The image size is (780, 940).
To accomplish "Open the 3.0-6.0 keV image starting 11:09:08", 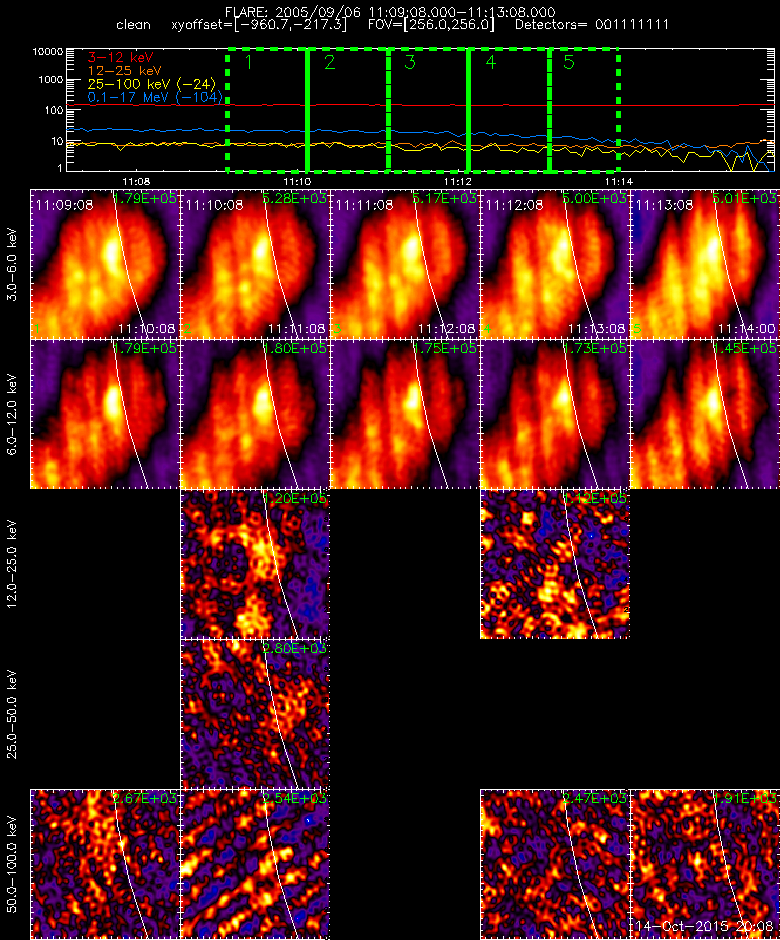I will coord(105,264).
